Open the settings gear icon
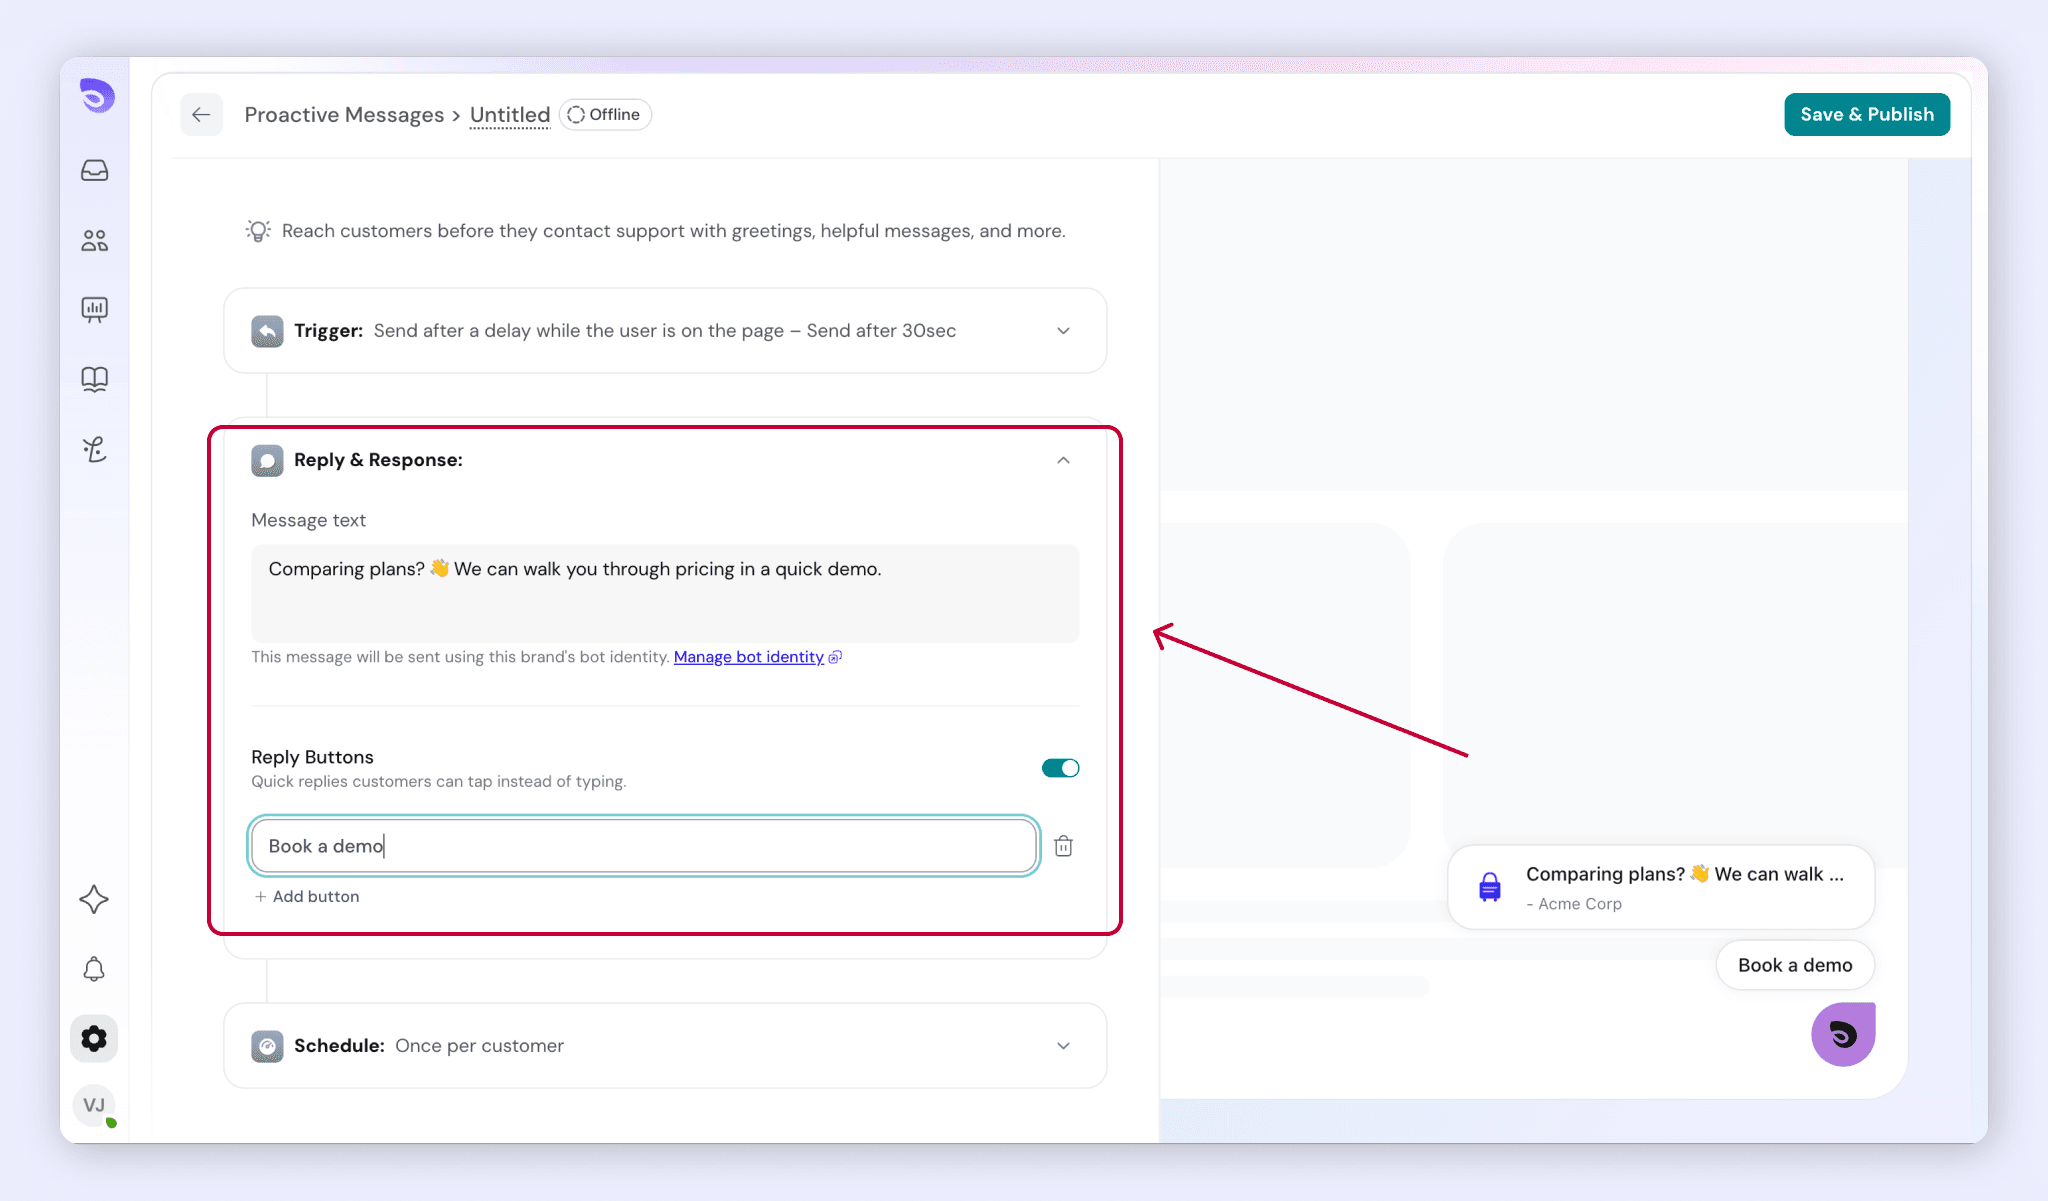2048x1201 pixels. coord(94,1038)
